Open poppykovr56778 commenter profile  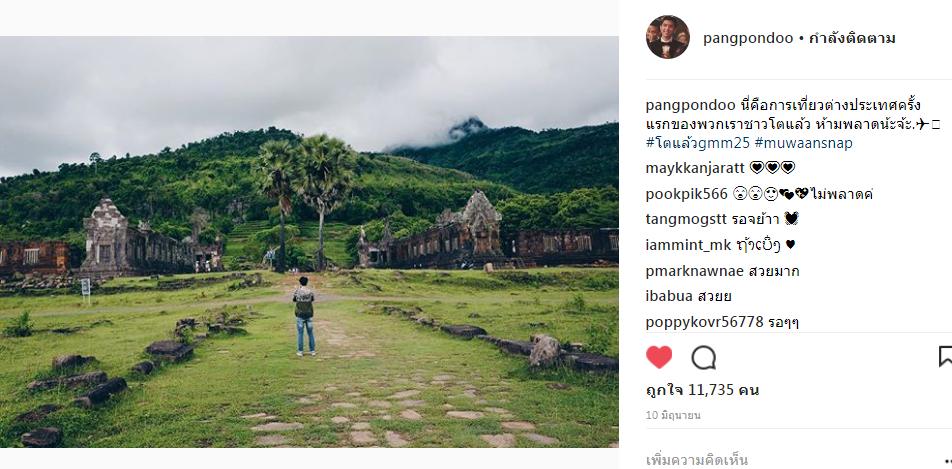[x=704, y=322]
